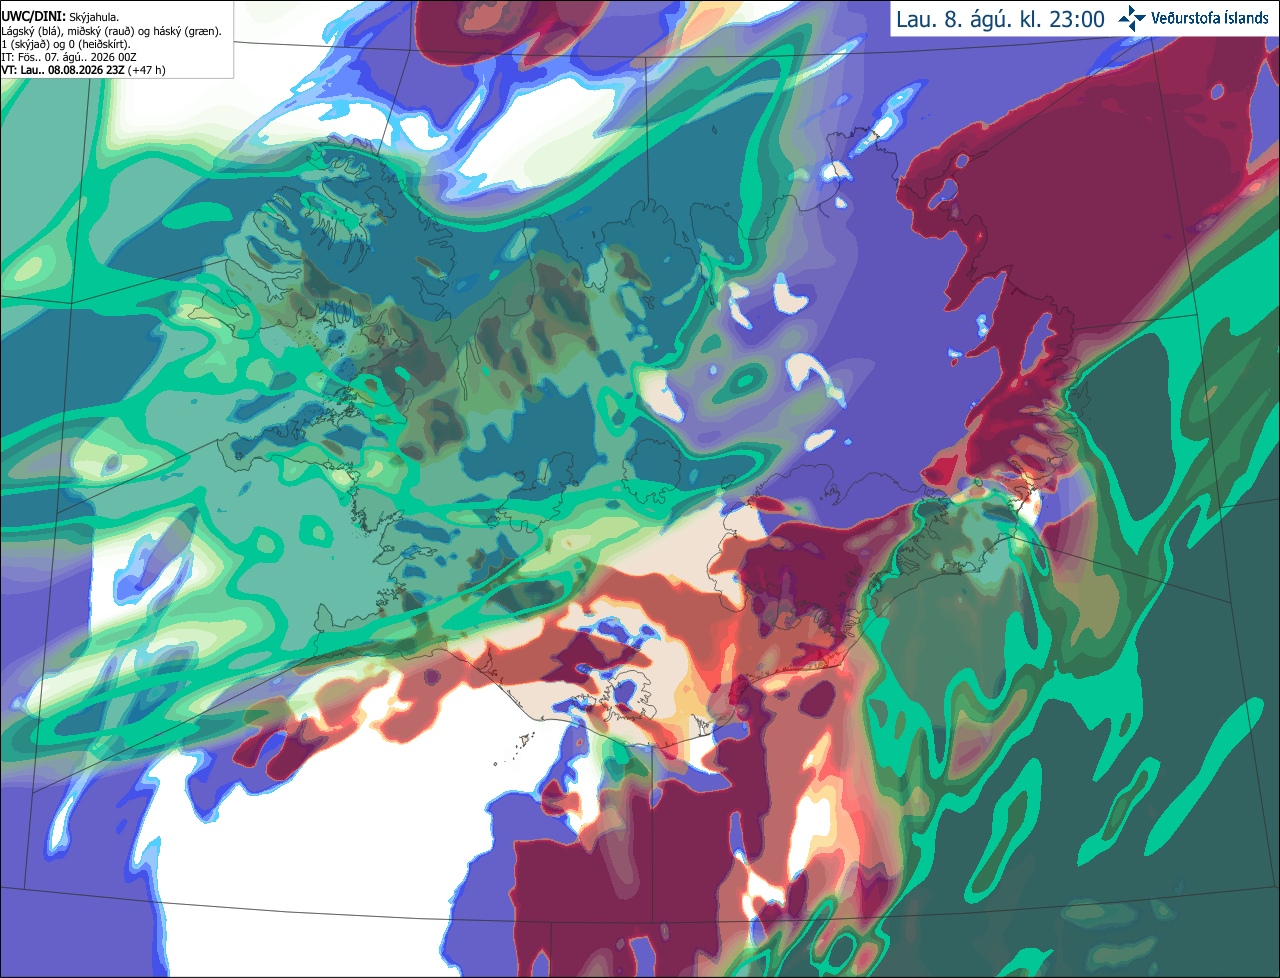Select the Lágský, miðský og háský legend line
Viewport: 1280px width, 978px height.
(111, 31)
